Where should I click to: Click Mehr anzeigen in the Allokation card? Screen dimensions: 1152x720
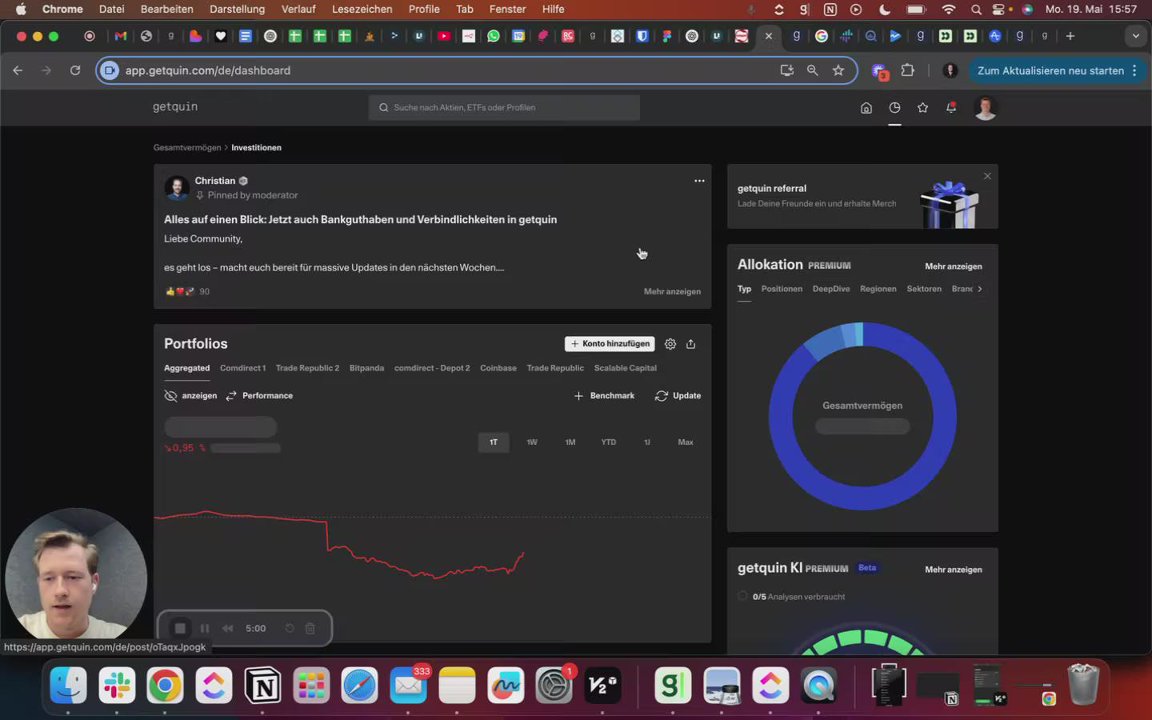point(953,267)
